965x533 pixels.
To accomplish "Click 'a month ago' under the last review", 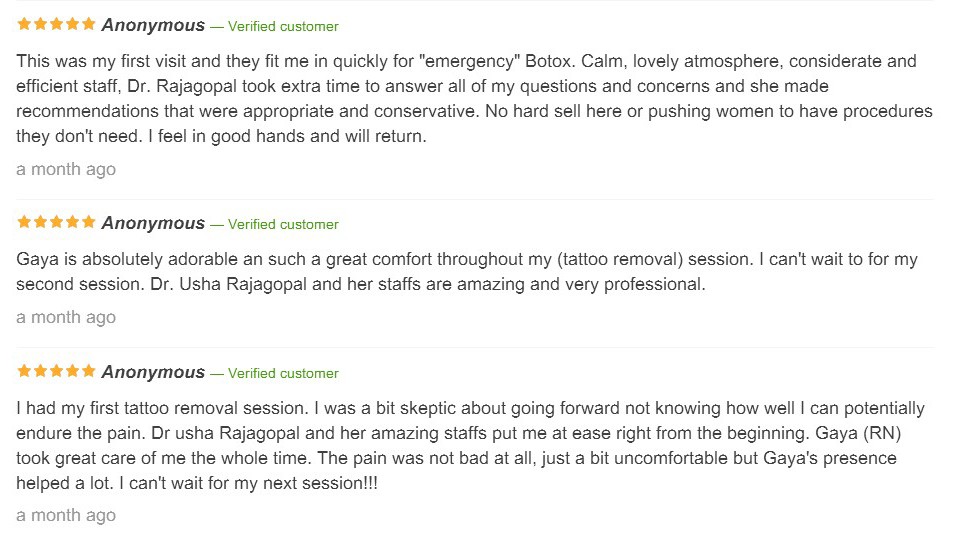I will click(x=66, y=515).
